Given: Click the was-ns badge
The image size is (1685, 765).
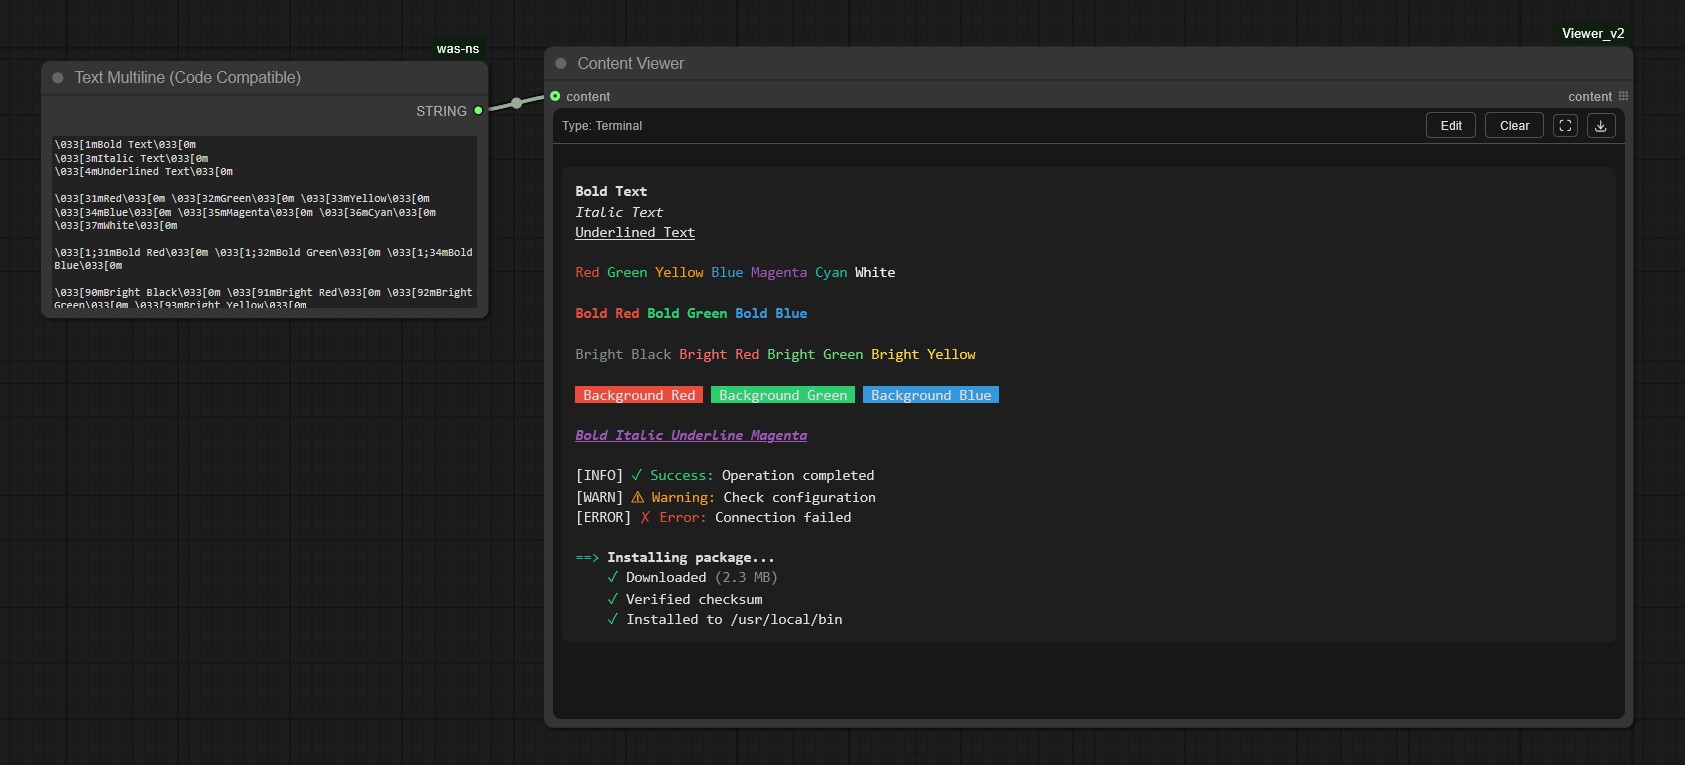Looking at the screenshot, I should pyautogui.click(x=458, y=48).
